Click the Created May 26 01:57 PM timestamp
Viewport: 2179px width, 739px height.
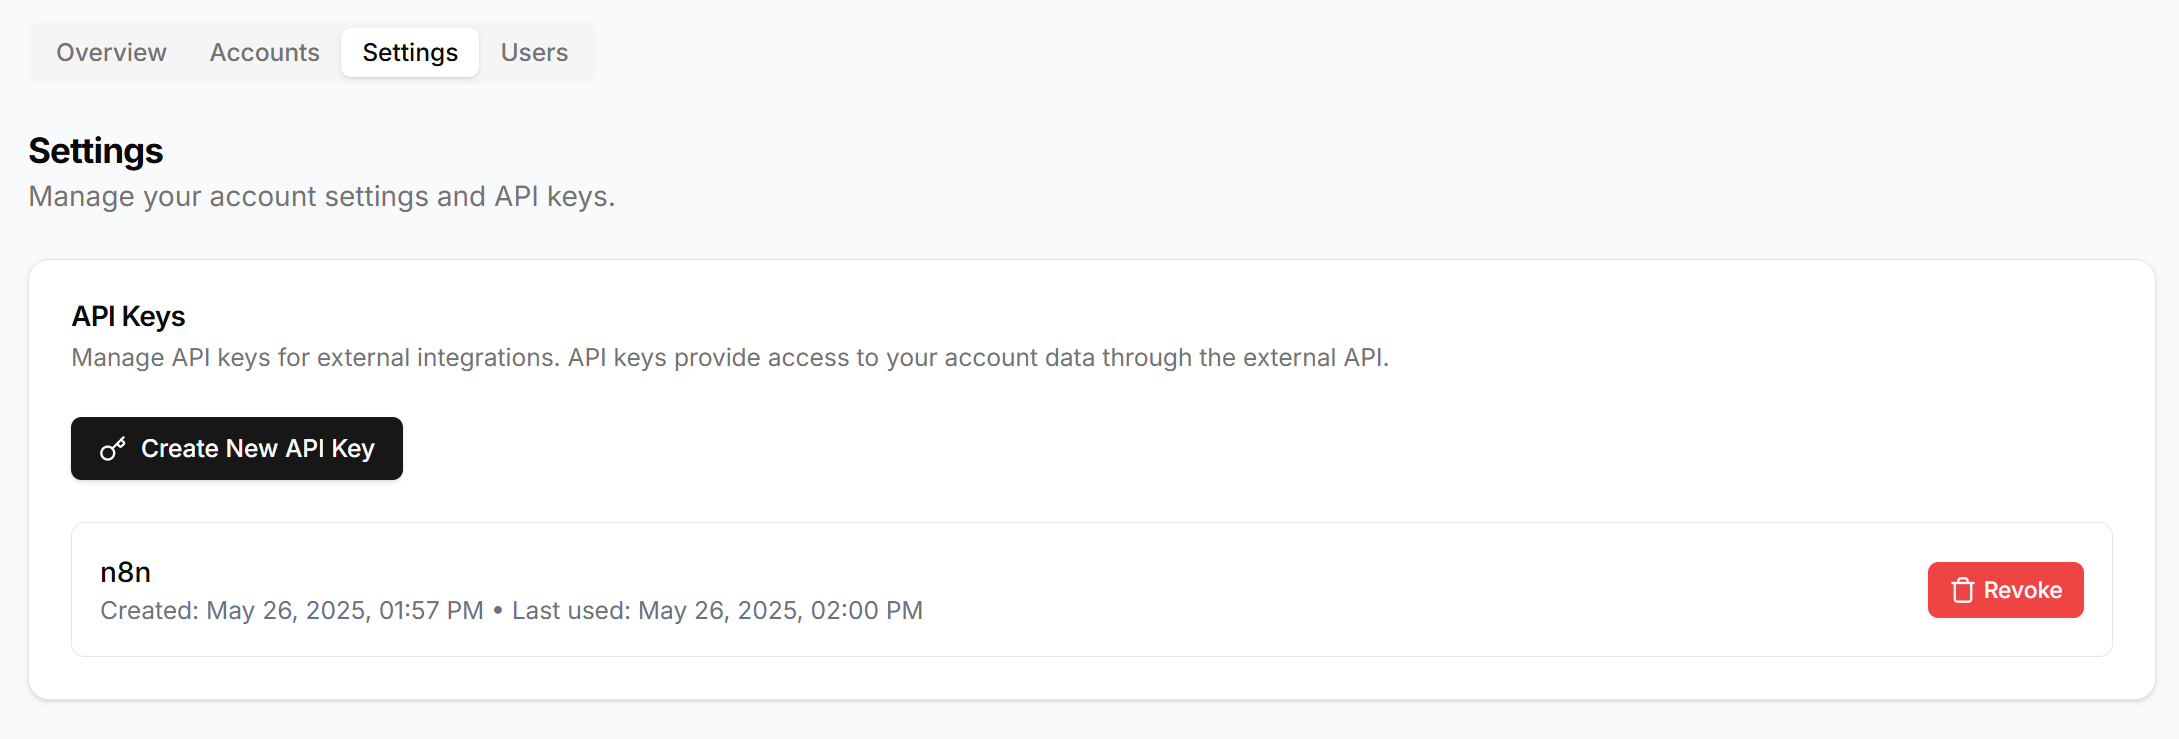click(x=292, y=610)
